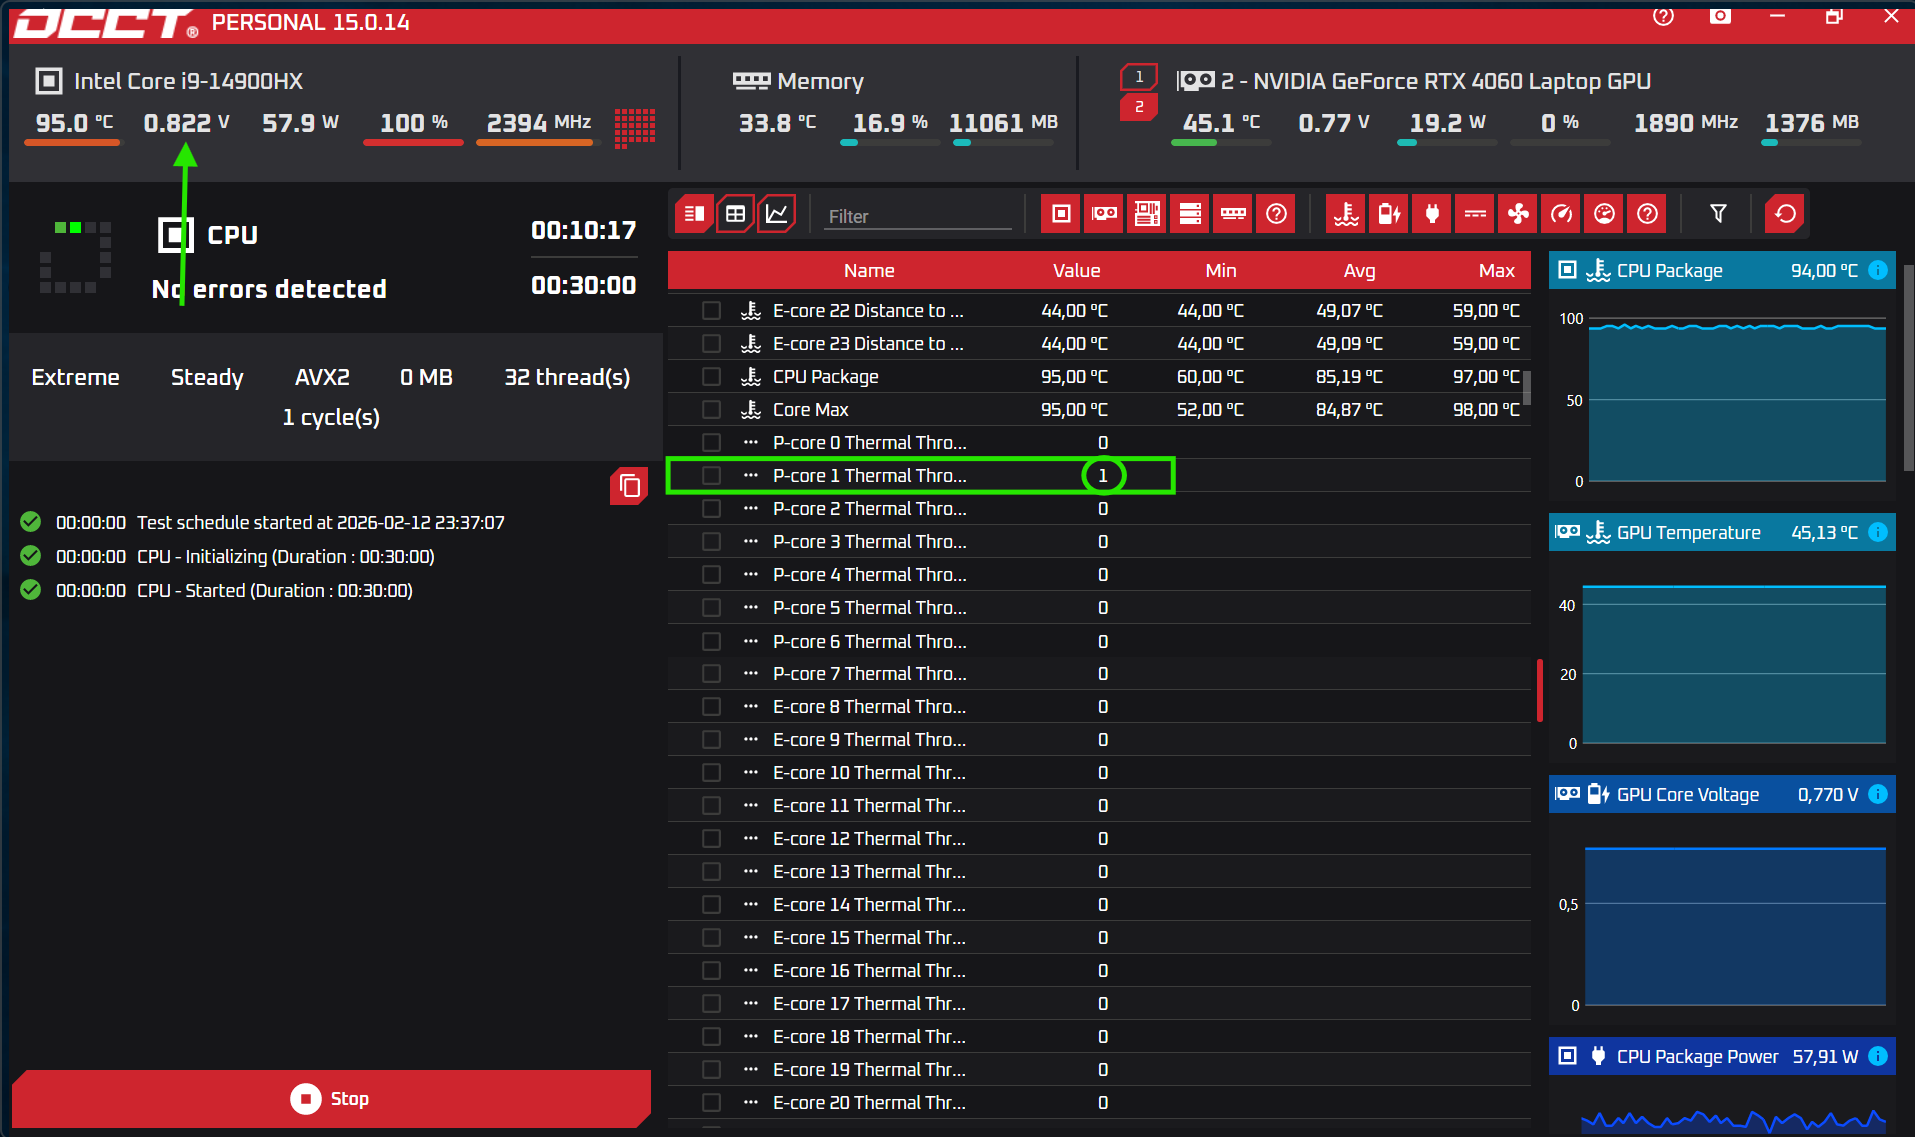This screenshot has height=1137, width=1915.
Task: Check the E-core 23 Distance row checkbox
Action: pos(711,344)
